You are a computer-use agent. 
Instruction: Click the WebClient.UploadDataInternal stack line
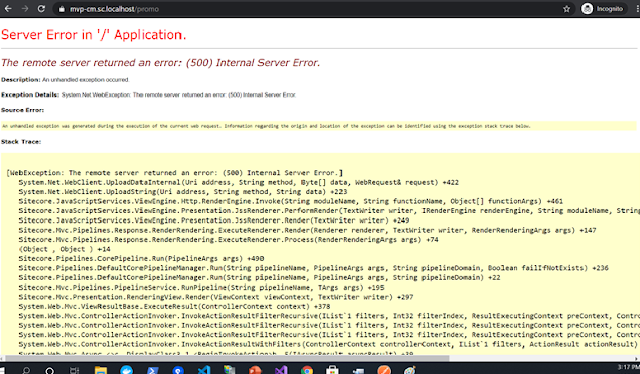pyautogui.click(x=238, y=183)
